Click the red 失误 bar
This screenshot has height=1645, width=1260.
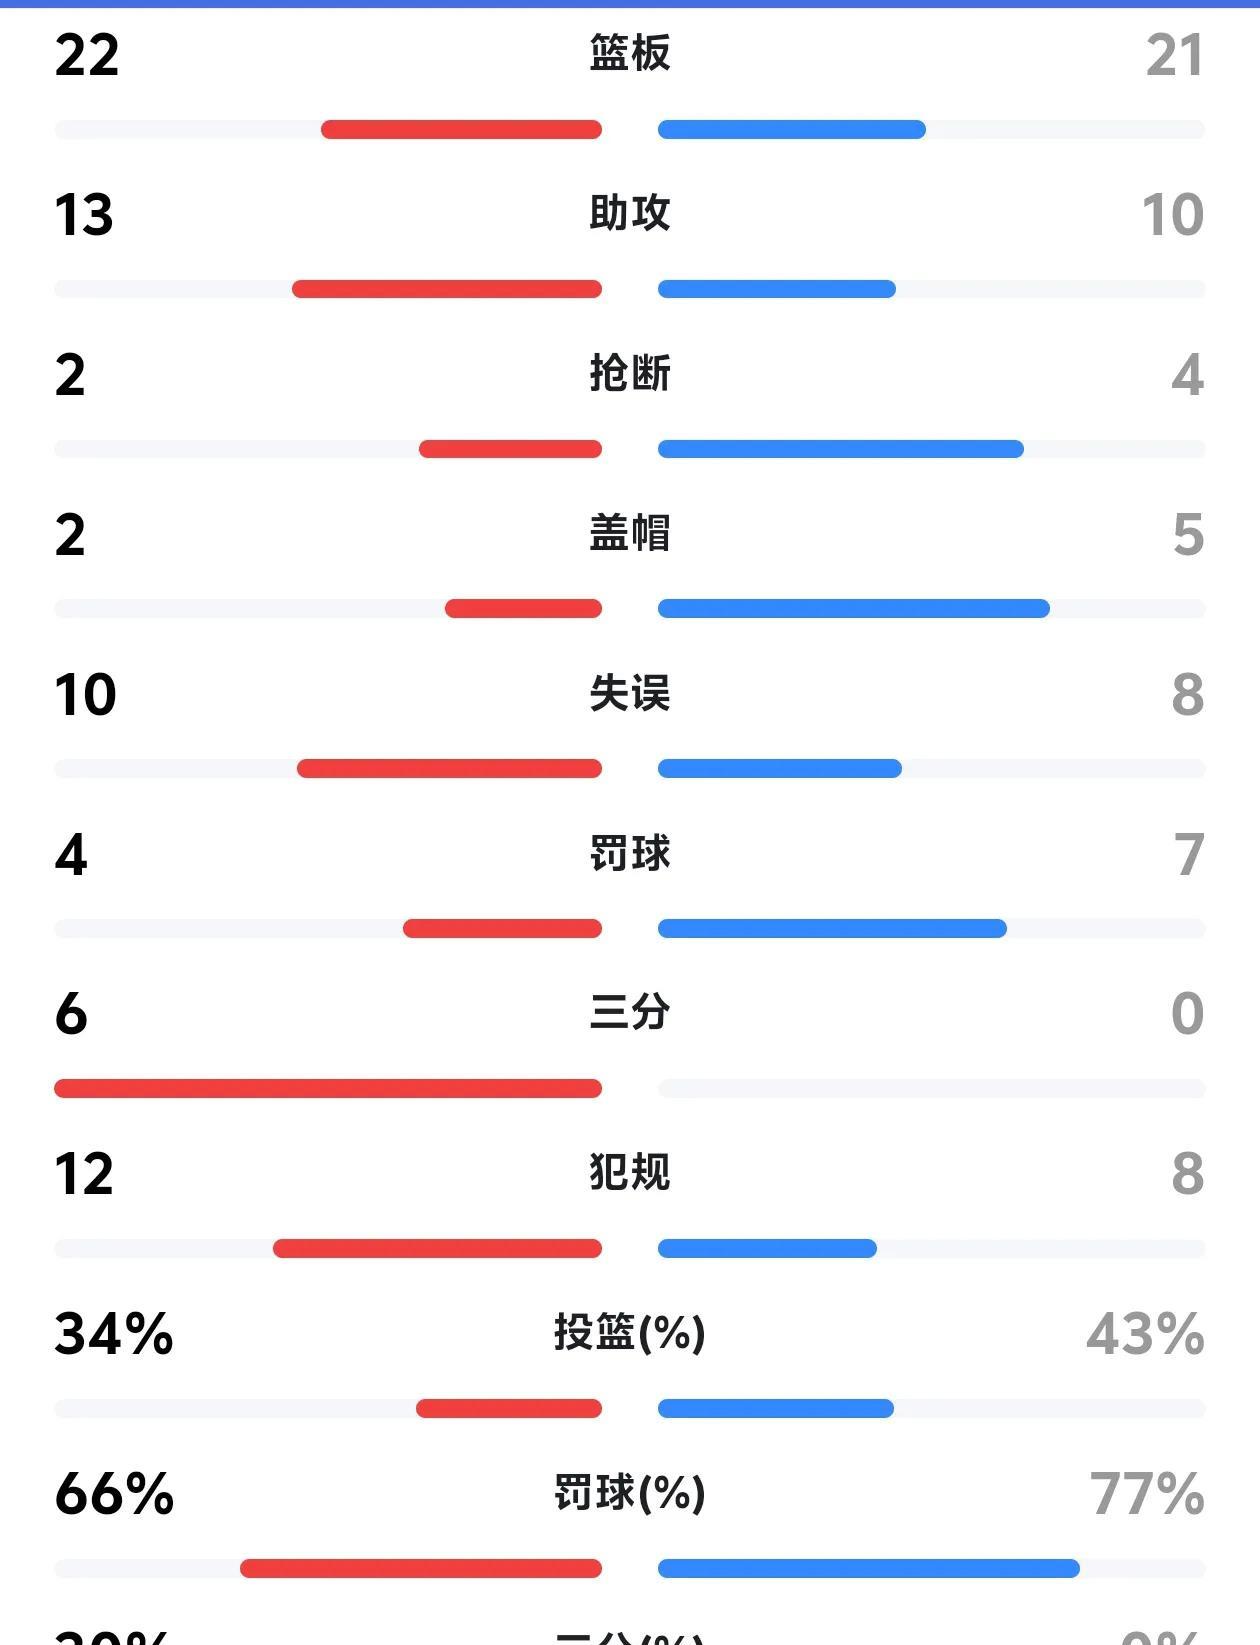pos(449,768)
